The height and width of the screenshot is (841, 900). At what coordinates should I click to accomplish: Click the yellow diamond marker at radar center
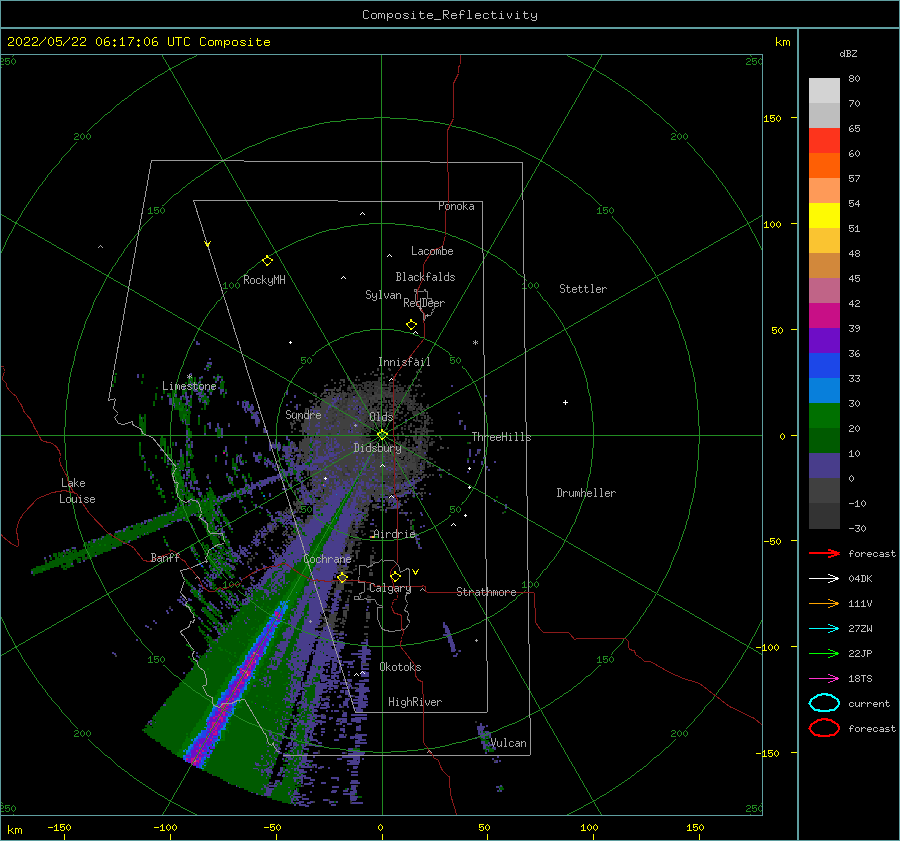[382, 435]
